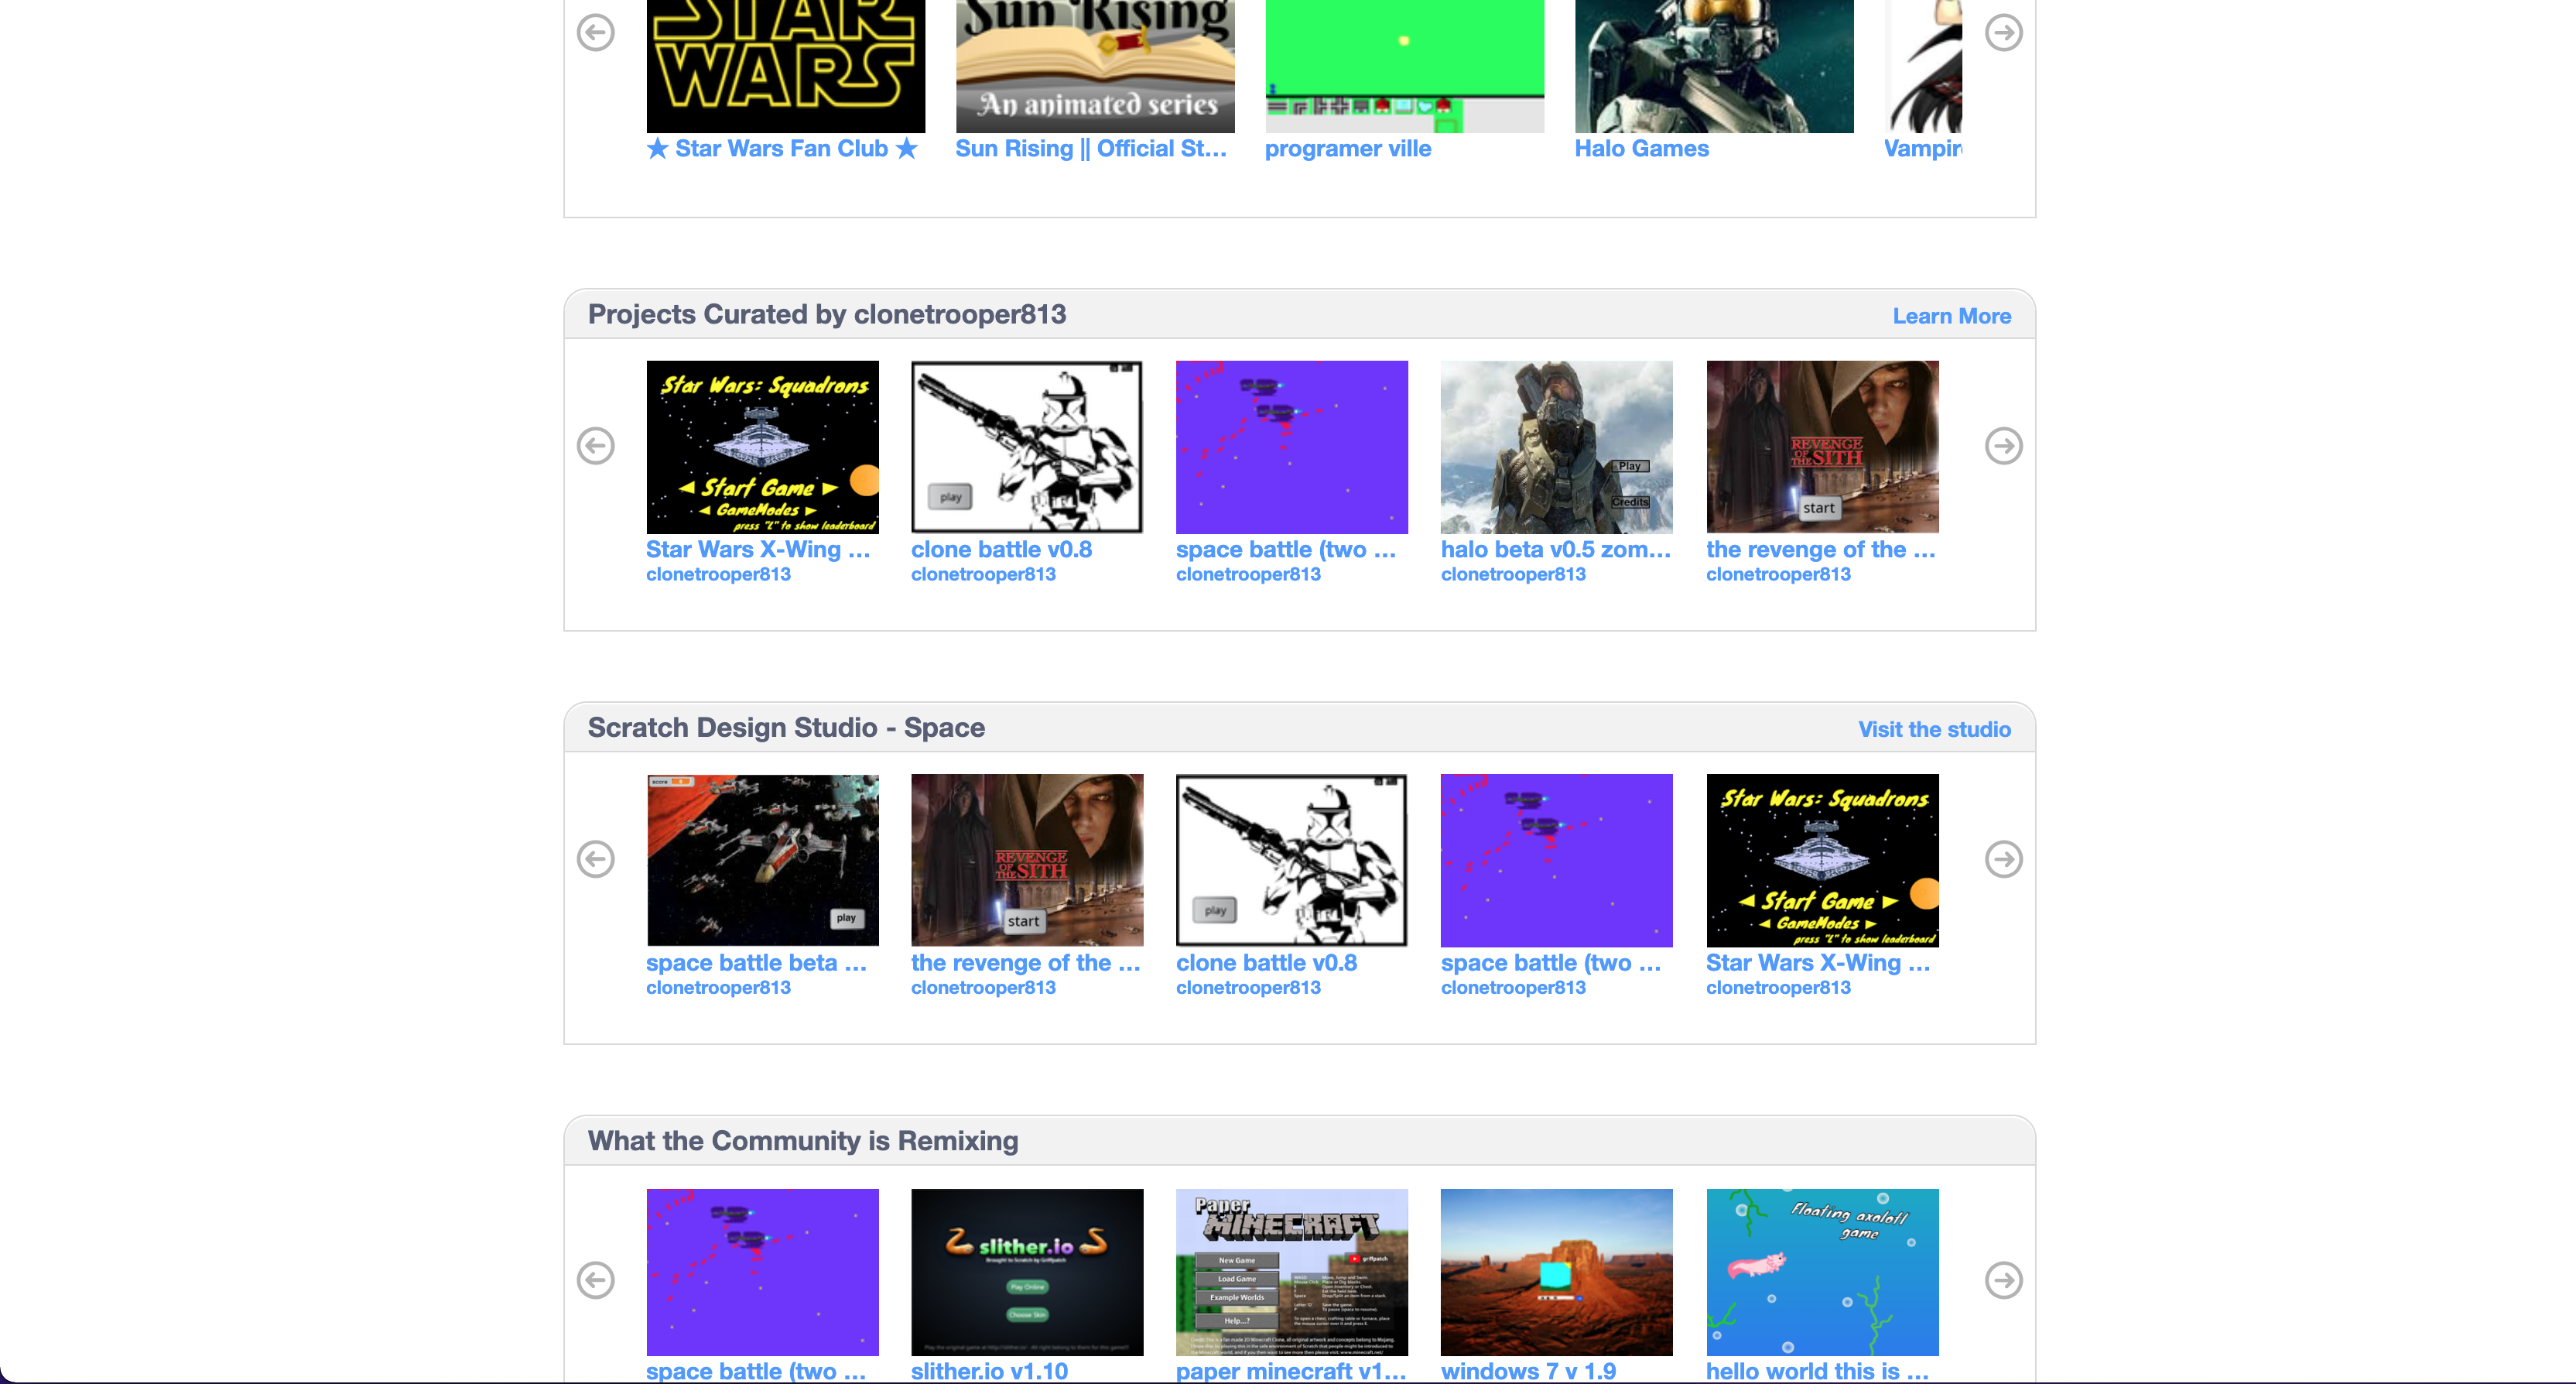The height and width of the screenshot is (1384, 2576).
Task: Click the left arrow in the Scratch Design Studio row
Action: pos(596,858)
